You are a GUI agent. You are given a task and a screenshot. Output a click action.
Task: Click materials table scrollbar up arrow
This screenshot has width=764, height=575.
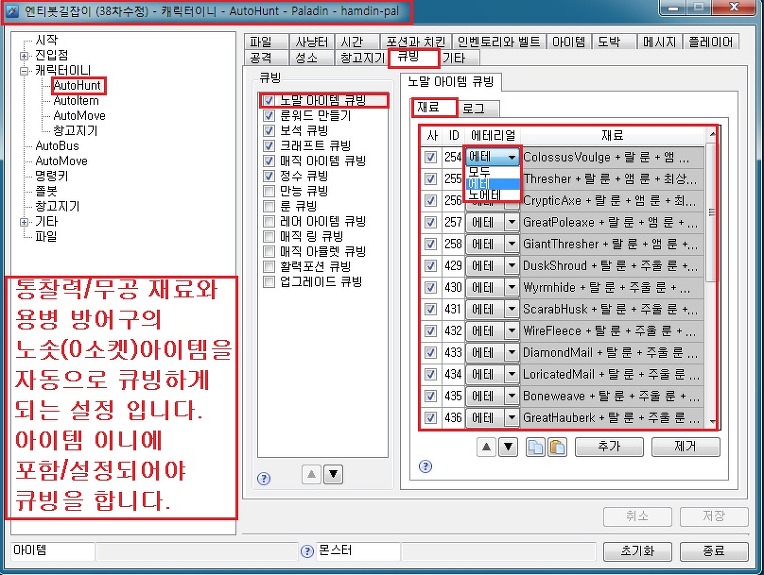coord(712,134)
